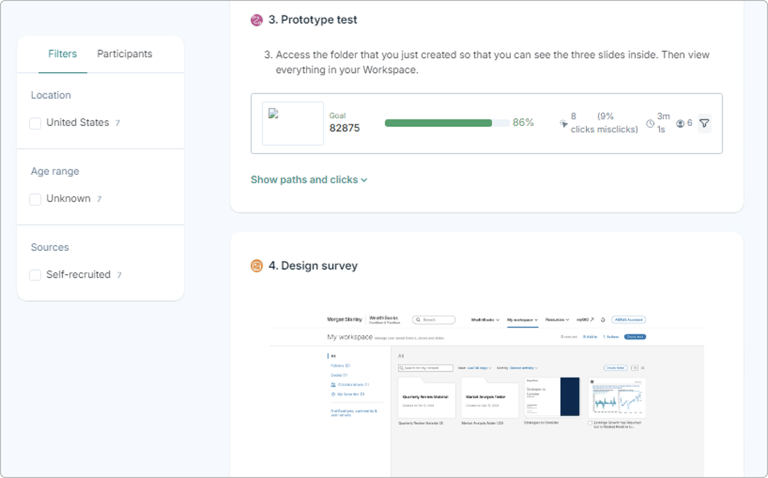Click the participants person icon next to 6

(x=680, y=124)
